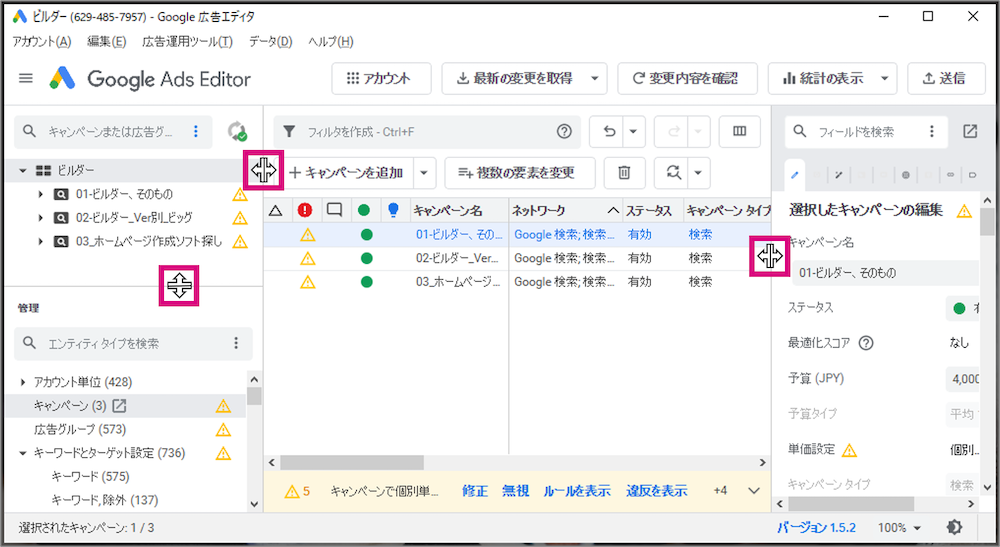
Task: Expand the 02-ビルダー_Ver別_ビッグ tree node
Action: (x=40, y=217)
